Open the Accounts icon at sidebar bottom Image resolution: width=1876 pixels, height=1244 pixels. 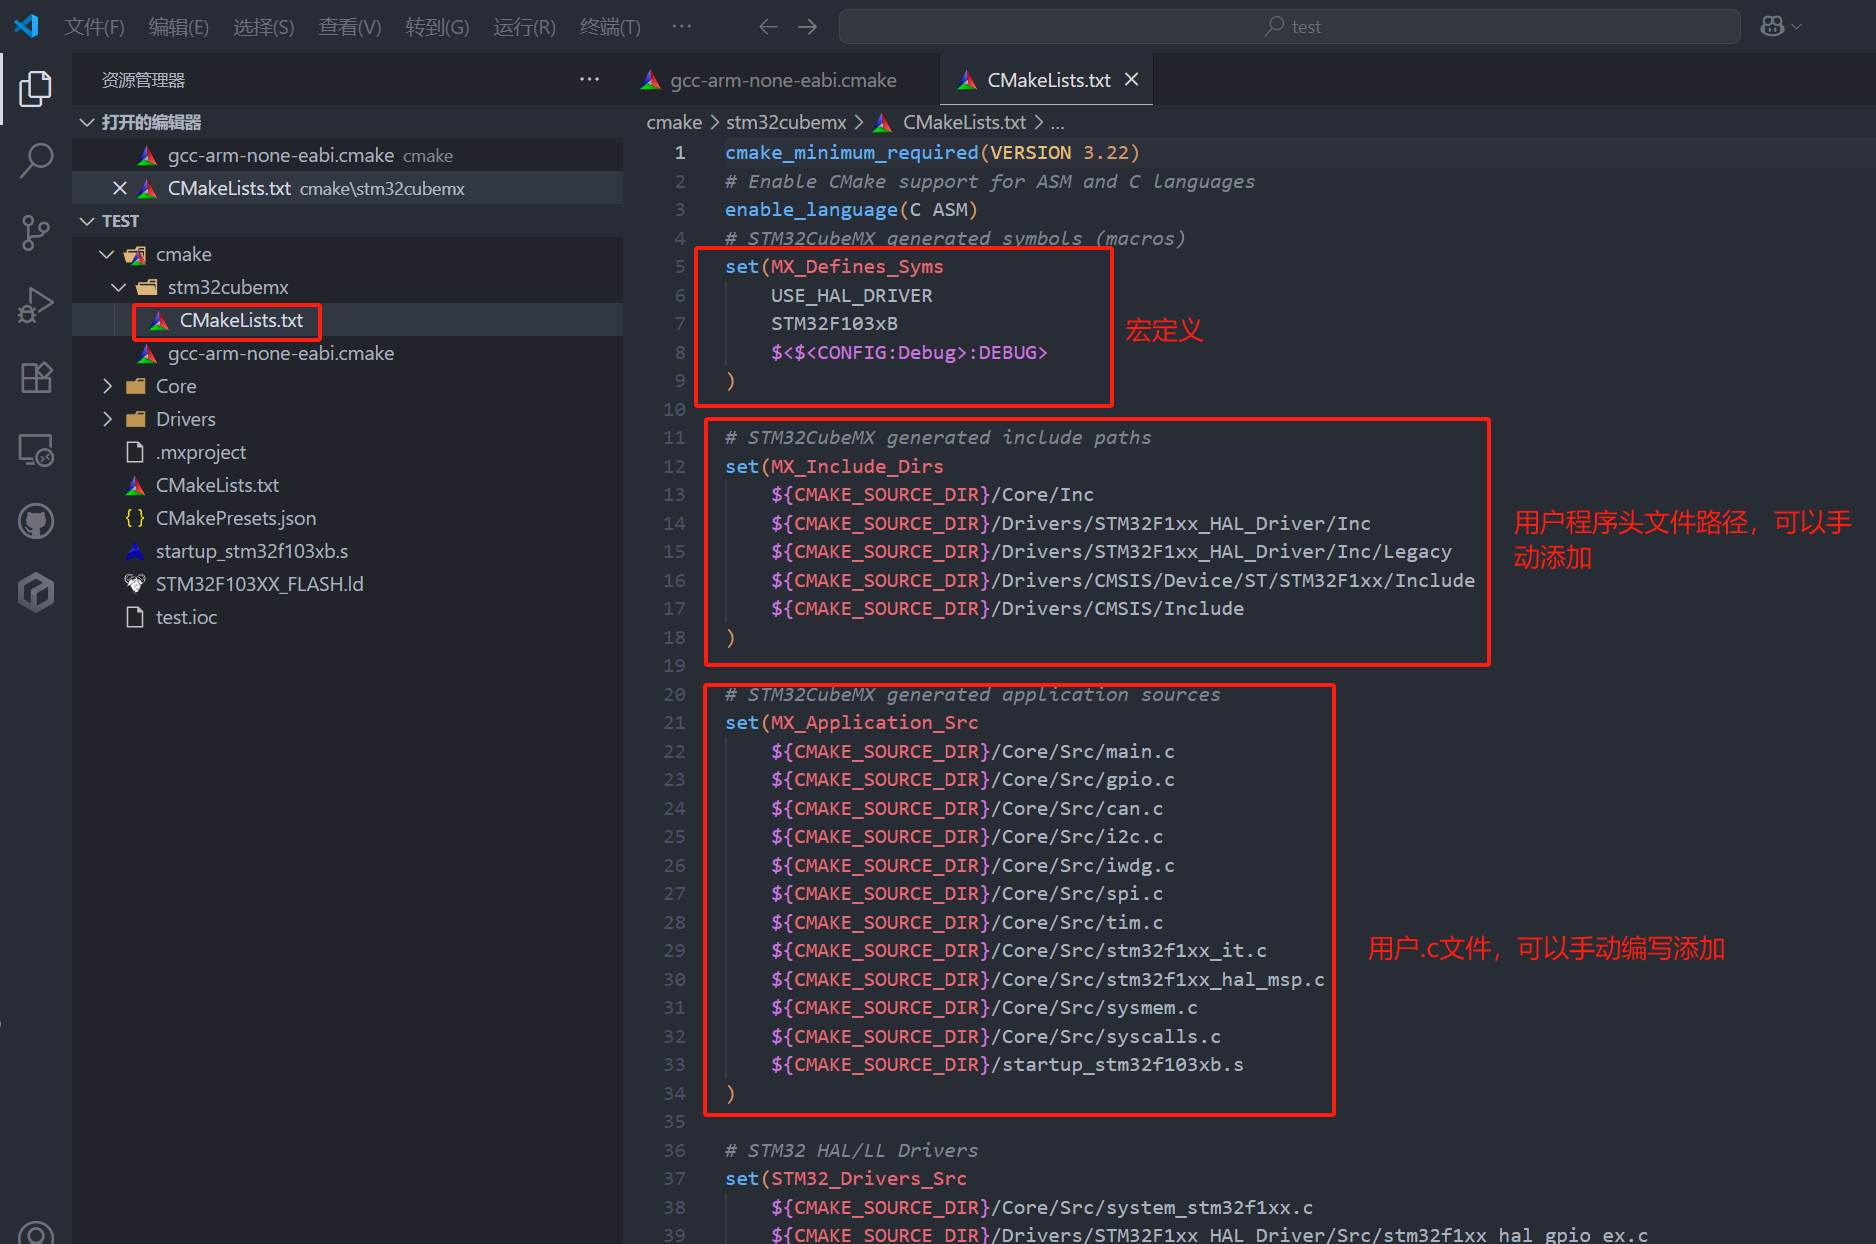(x=36, y=1232)
